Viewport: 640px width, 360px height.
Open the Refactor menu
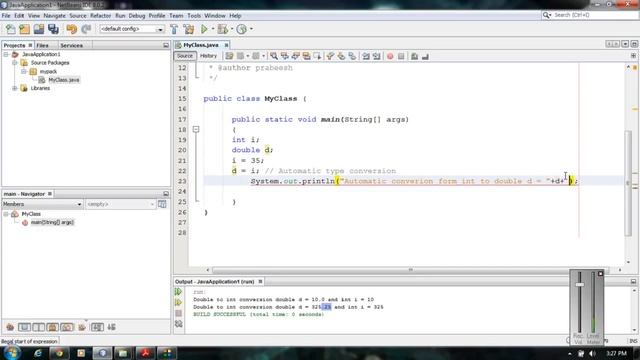[100, 16]
